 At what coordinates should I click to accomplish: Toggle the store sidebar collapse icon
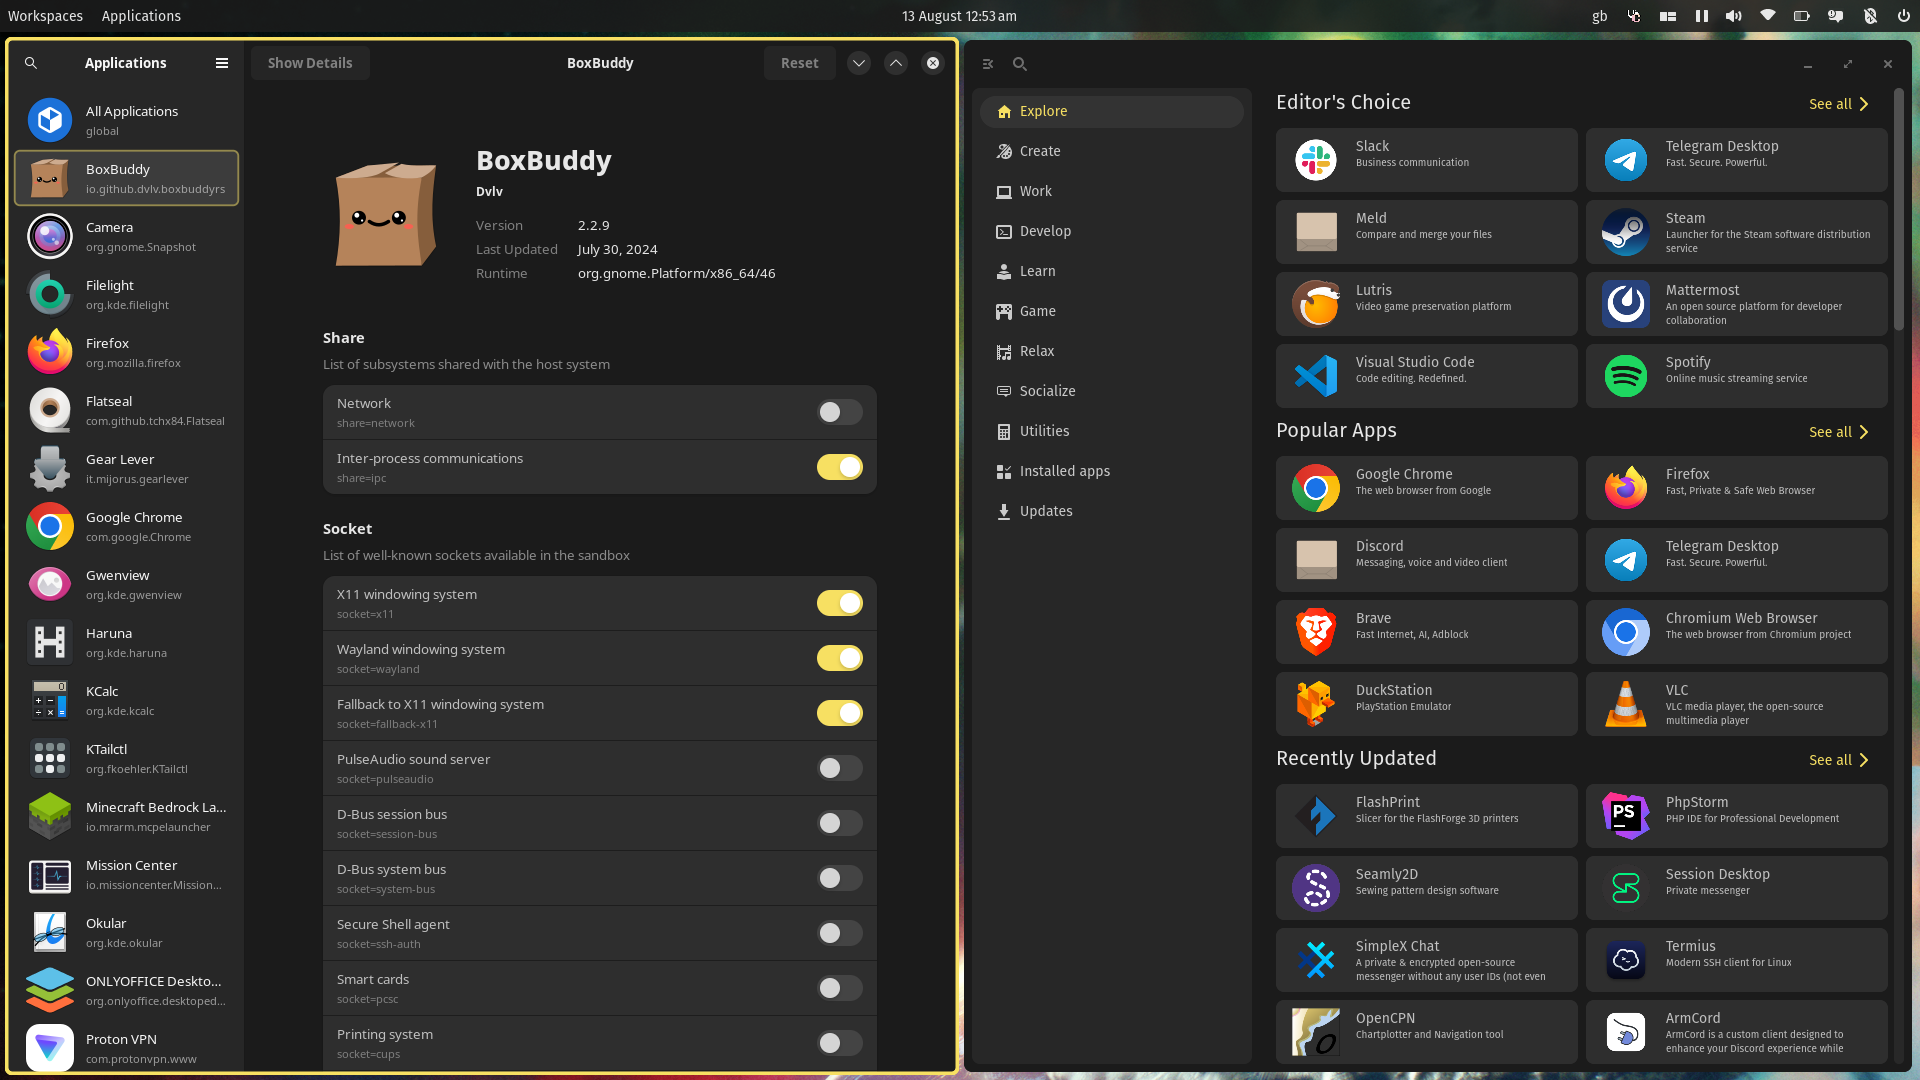tap(988, 64)
